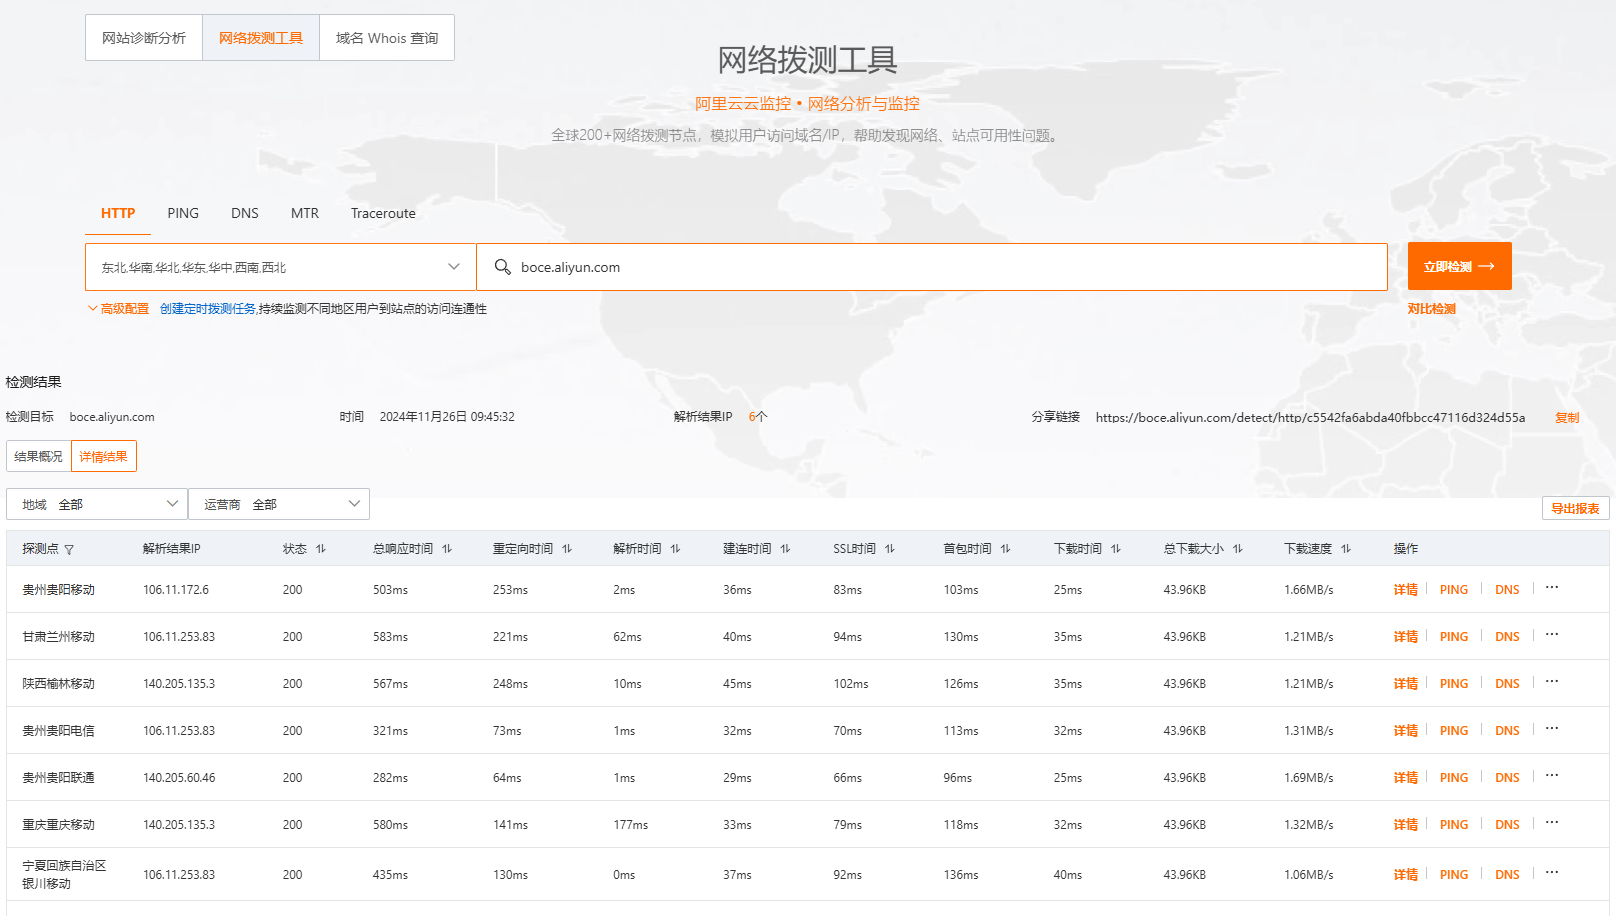Show 结果概况 view
The image size is (1616, 916).
click(x=38, y=456)
